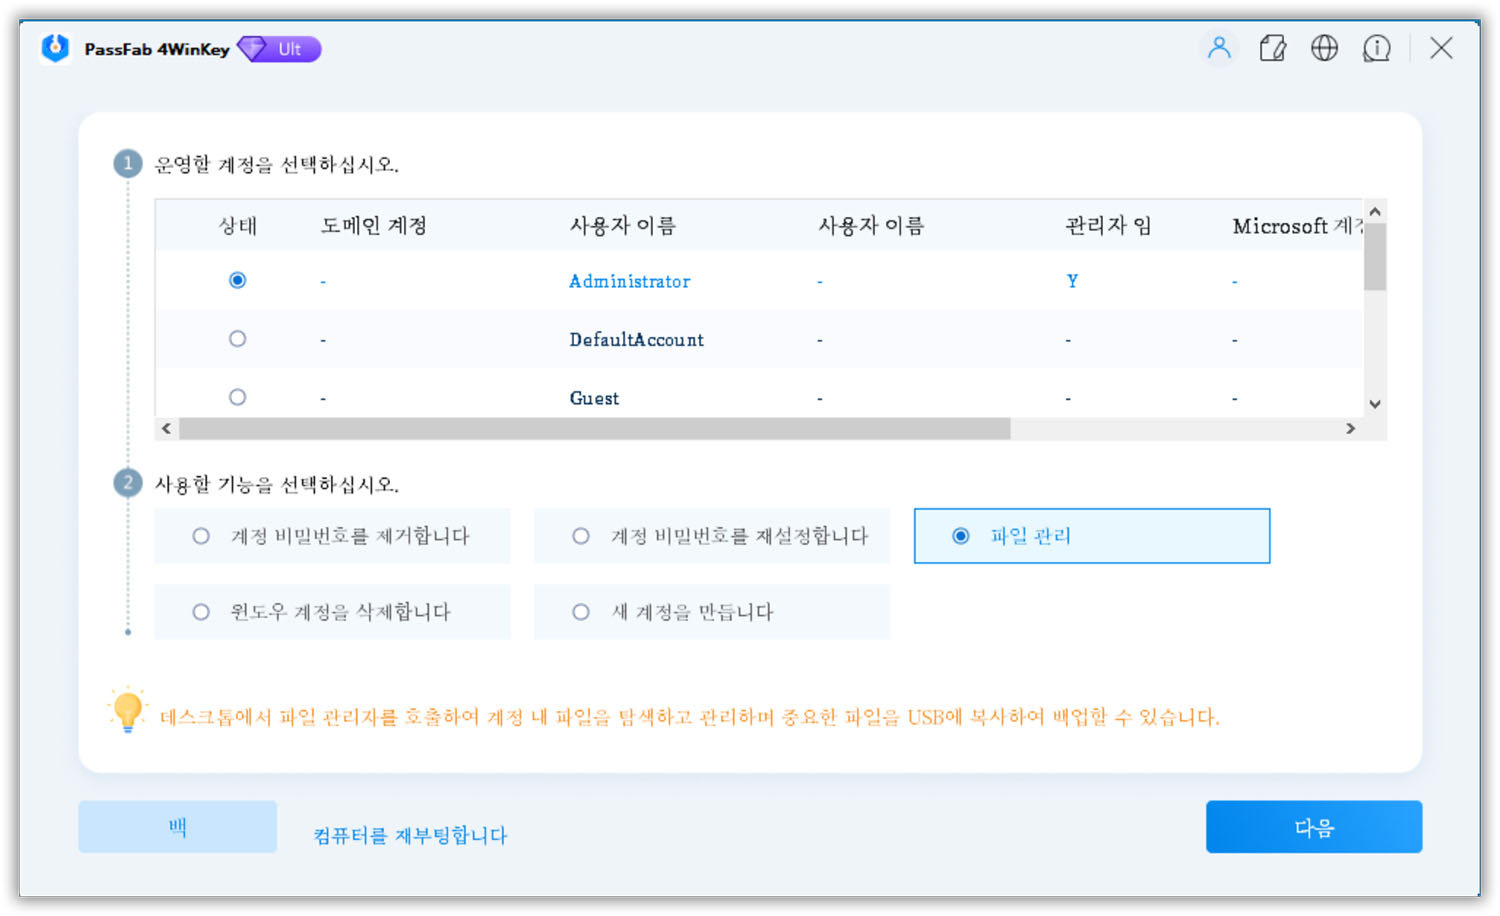The image size is (1500, 916).
Task: Click the right arrow on horizontal scrollbar
Action: coord(1351,428)
